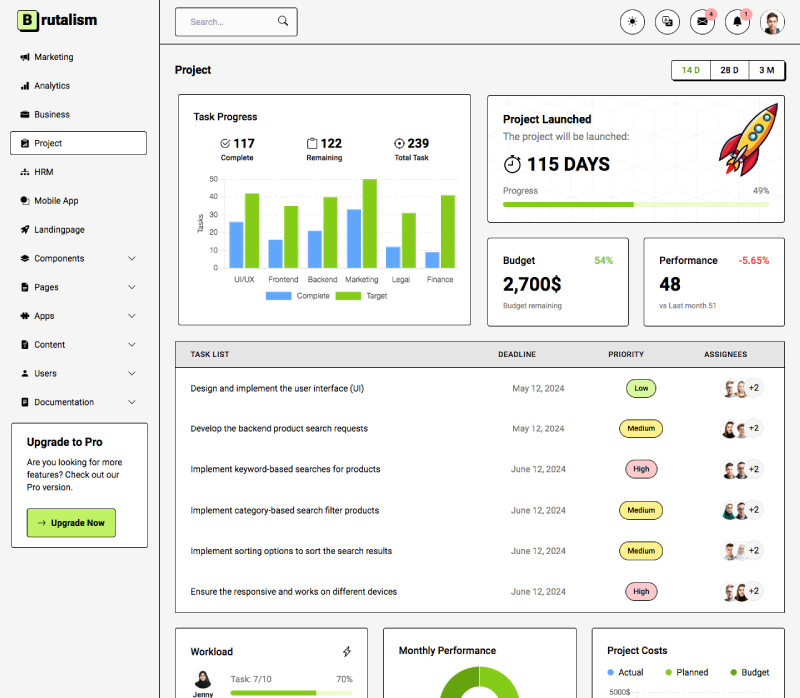Switch to the 28 D time range
The image size is (800, 698).
click(x=729, y=70)
